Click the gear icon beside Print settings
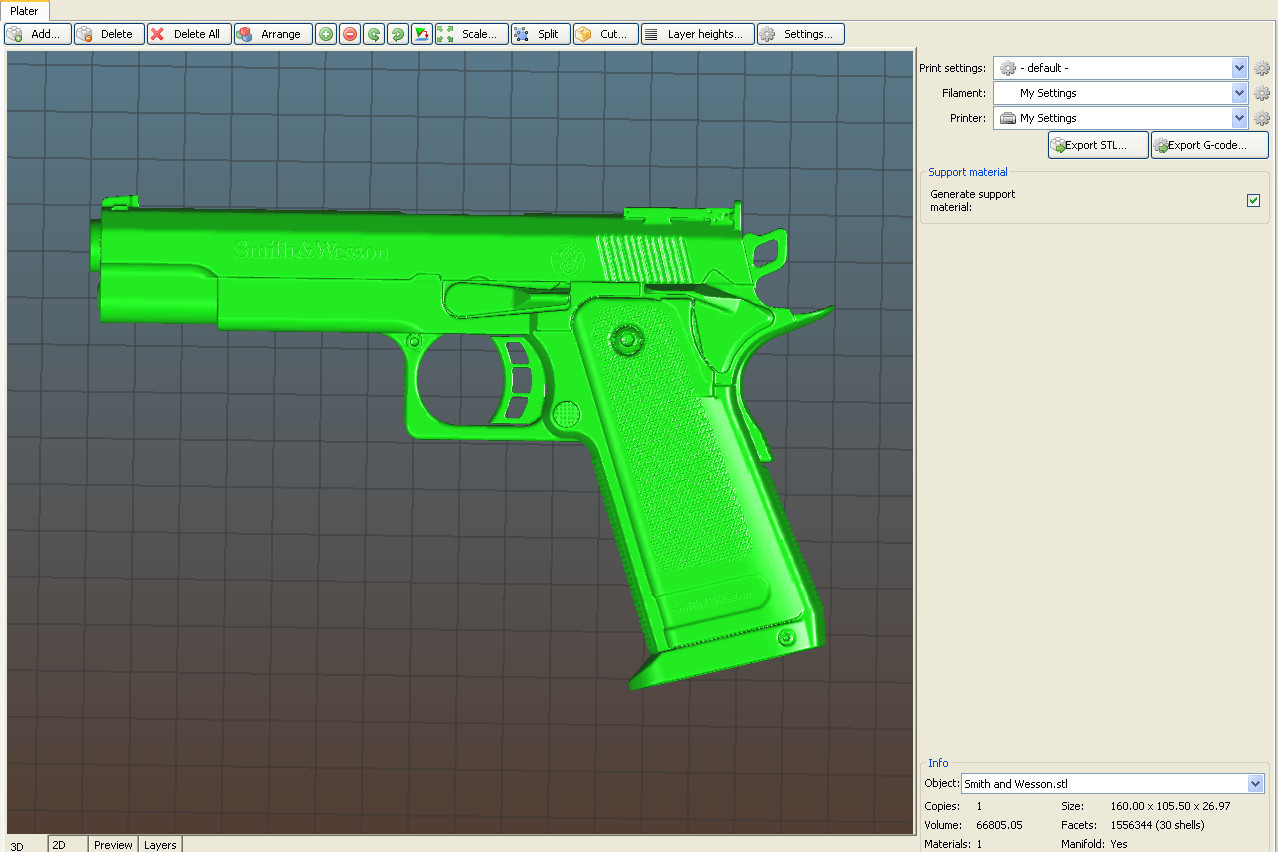The width and height of the screenshot is (1278, 852). point(1262,68)
